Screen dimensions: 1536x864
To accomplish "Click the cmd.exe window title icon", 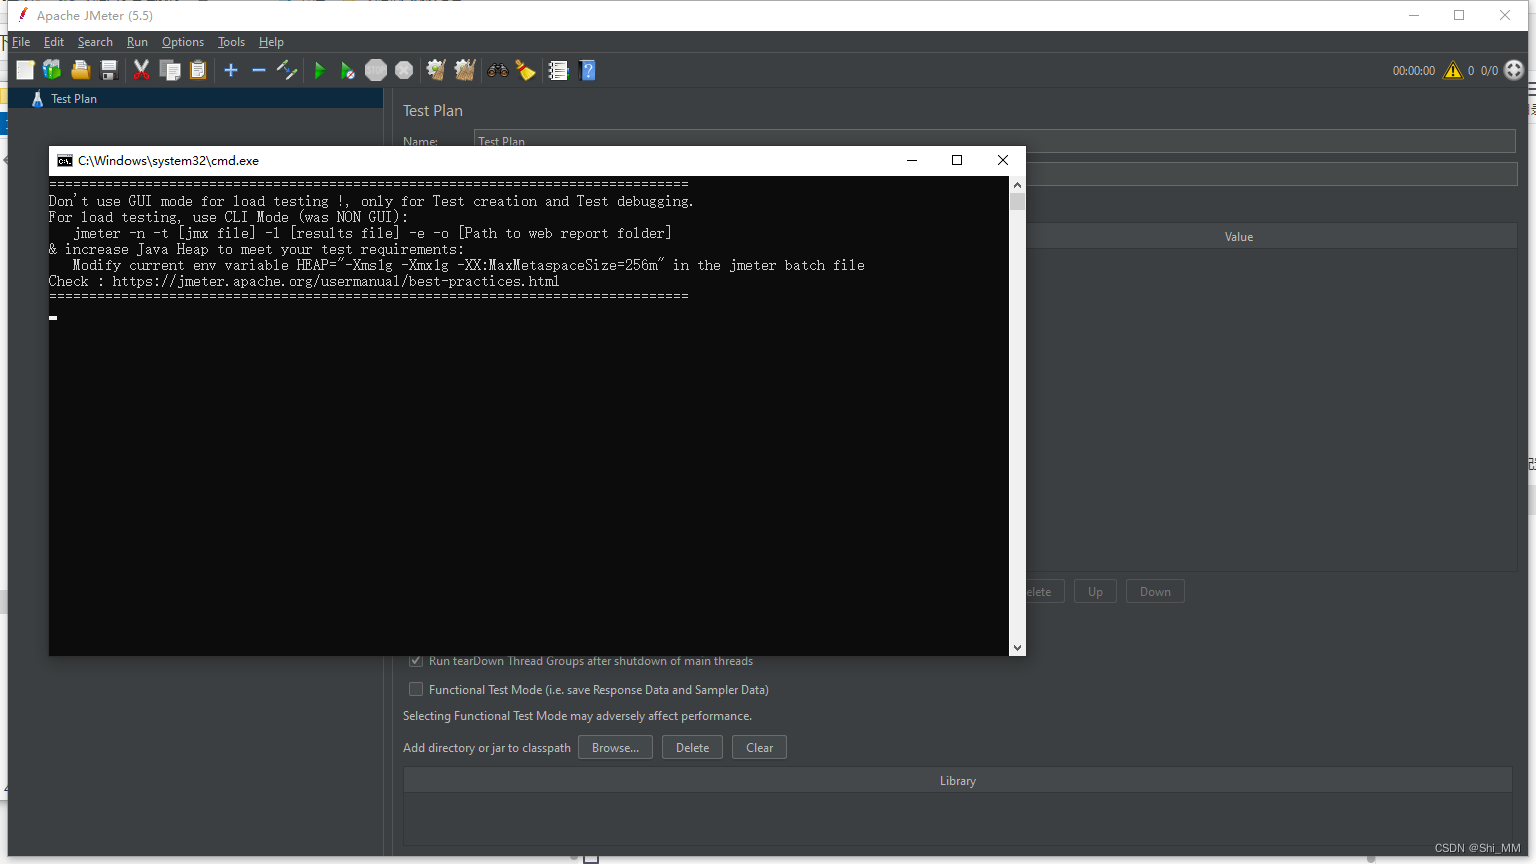I will point(65,160).
